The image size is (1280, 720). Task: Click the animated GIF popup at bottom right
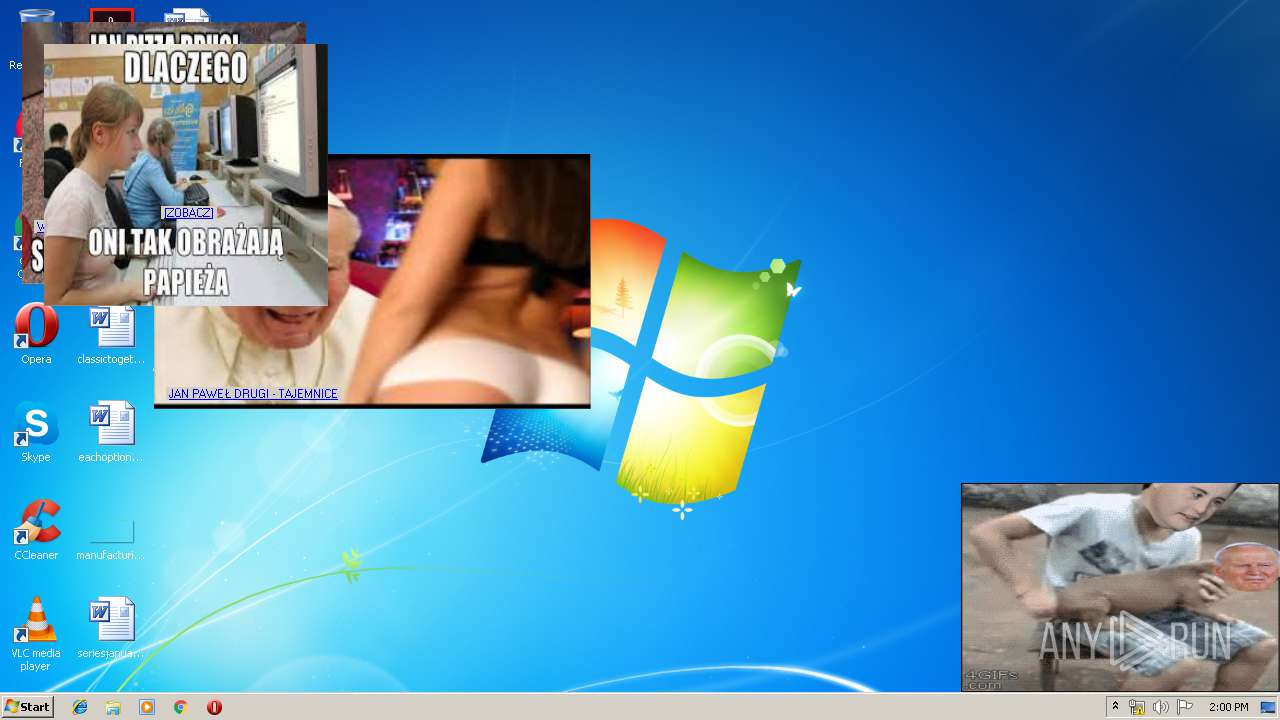click(x=1120, y=588)
